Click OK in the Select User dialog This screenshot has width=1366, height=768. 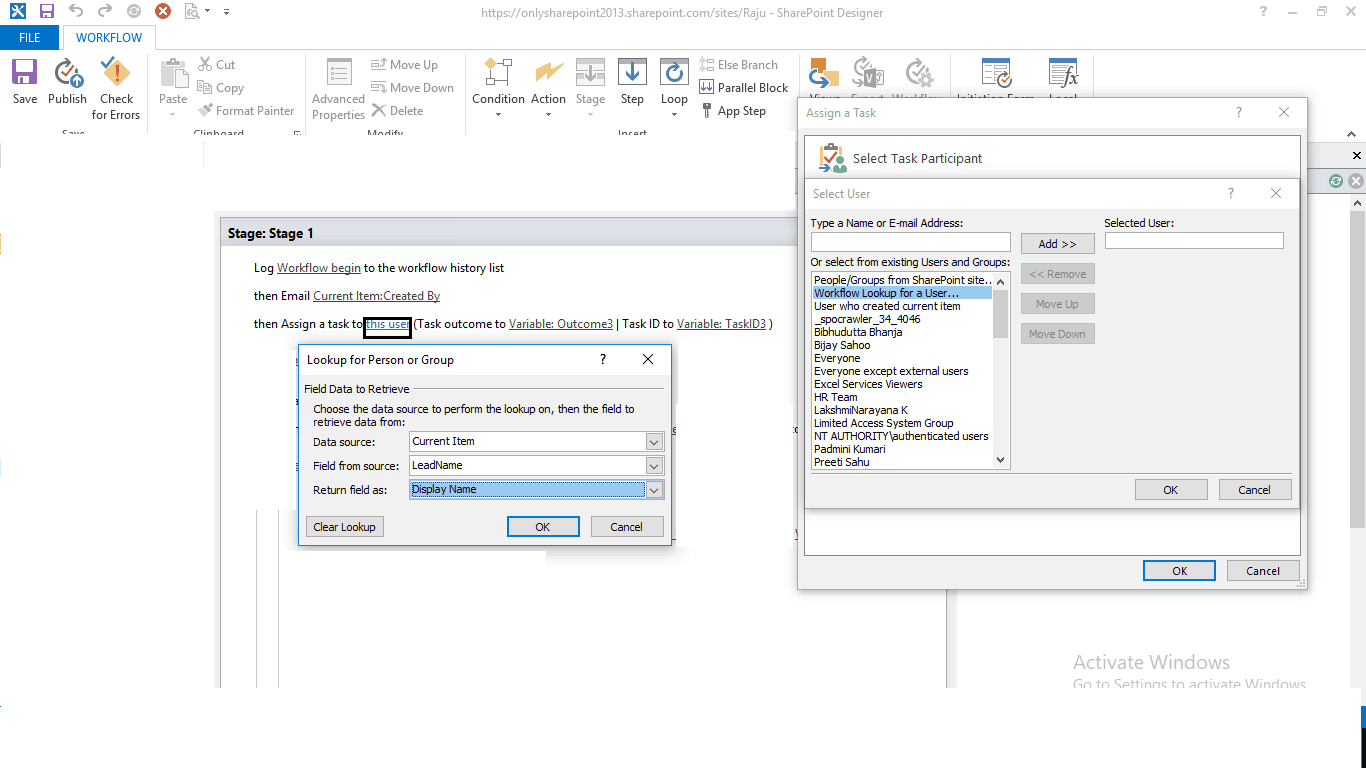point(1171,490)
